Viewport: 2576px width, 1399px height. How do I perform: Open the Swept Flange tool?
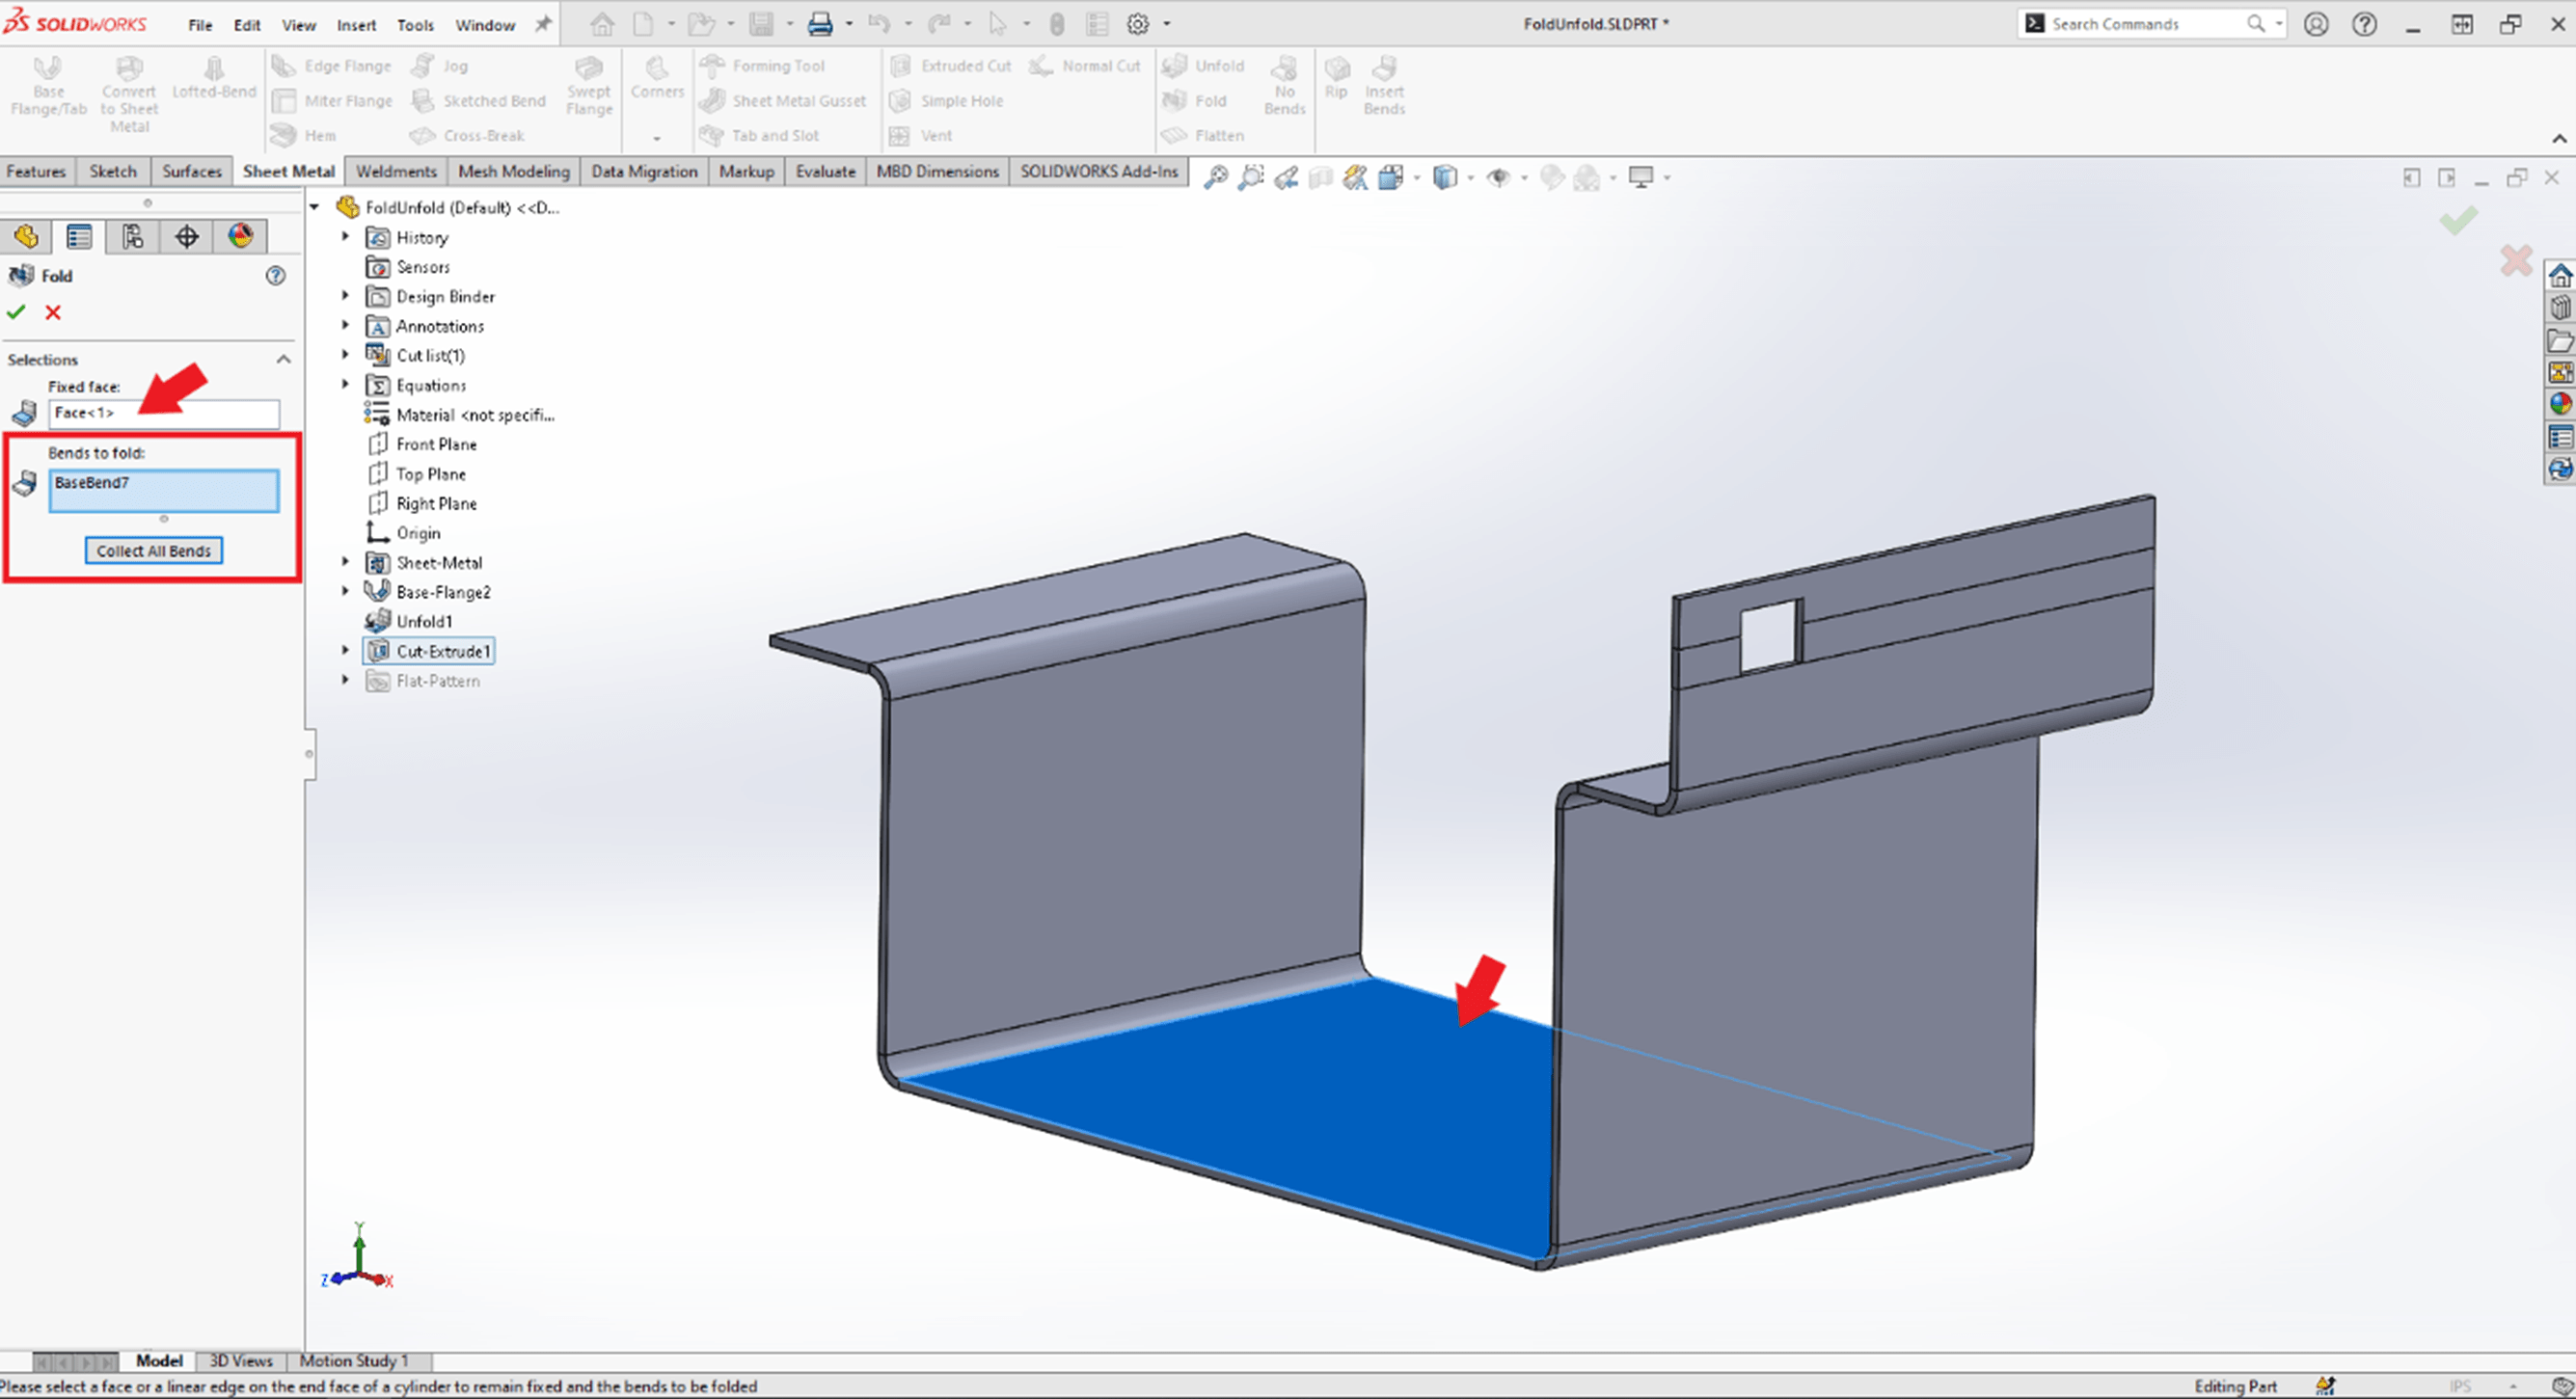pyautogui.click(x=589, y=88)
